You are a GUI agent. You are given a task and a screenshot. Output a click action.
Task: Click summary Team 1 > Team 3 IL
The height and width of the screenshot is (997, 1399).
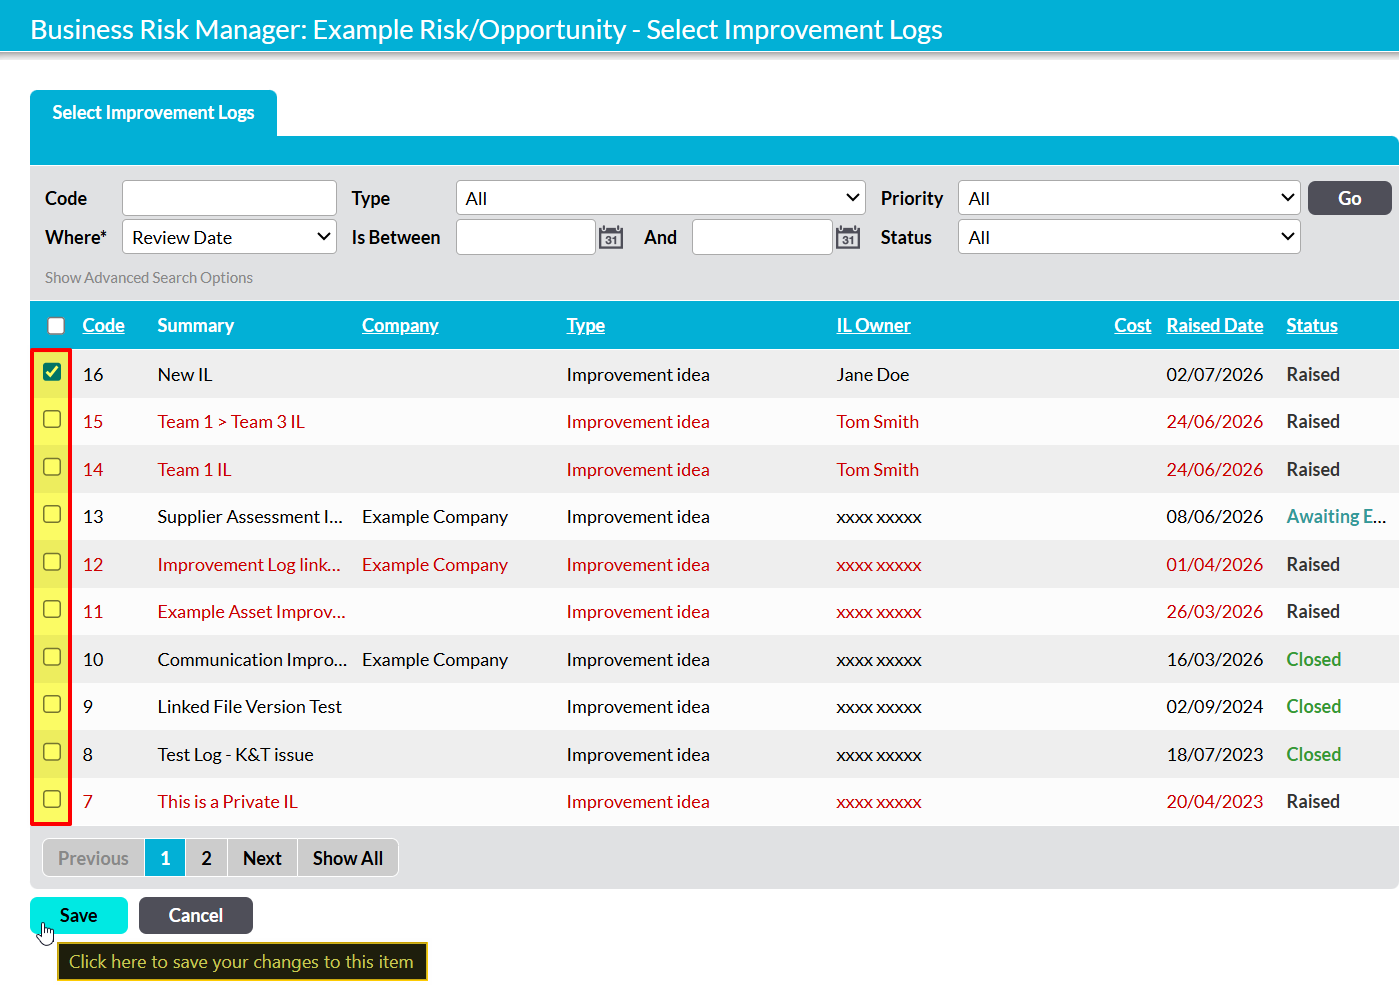(x=231, y=422)
